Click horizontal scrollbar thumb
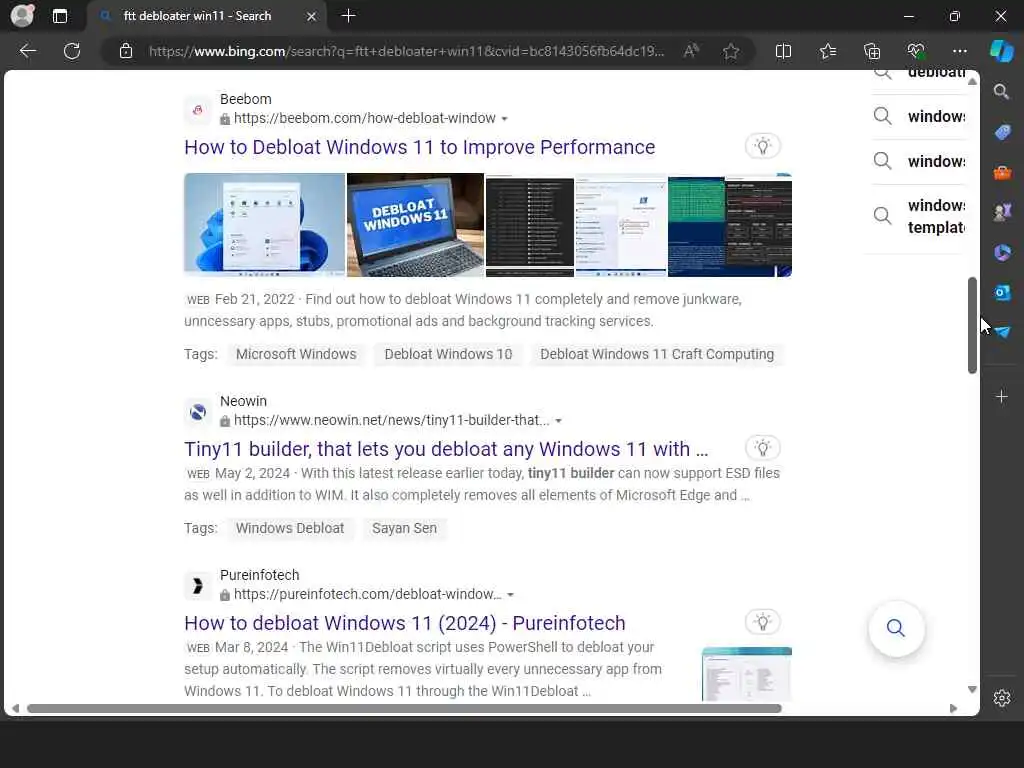This screenshot has height=768, width=1024. (x=404, y=709)
